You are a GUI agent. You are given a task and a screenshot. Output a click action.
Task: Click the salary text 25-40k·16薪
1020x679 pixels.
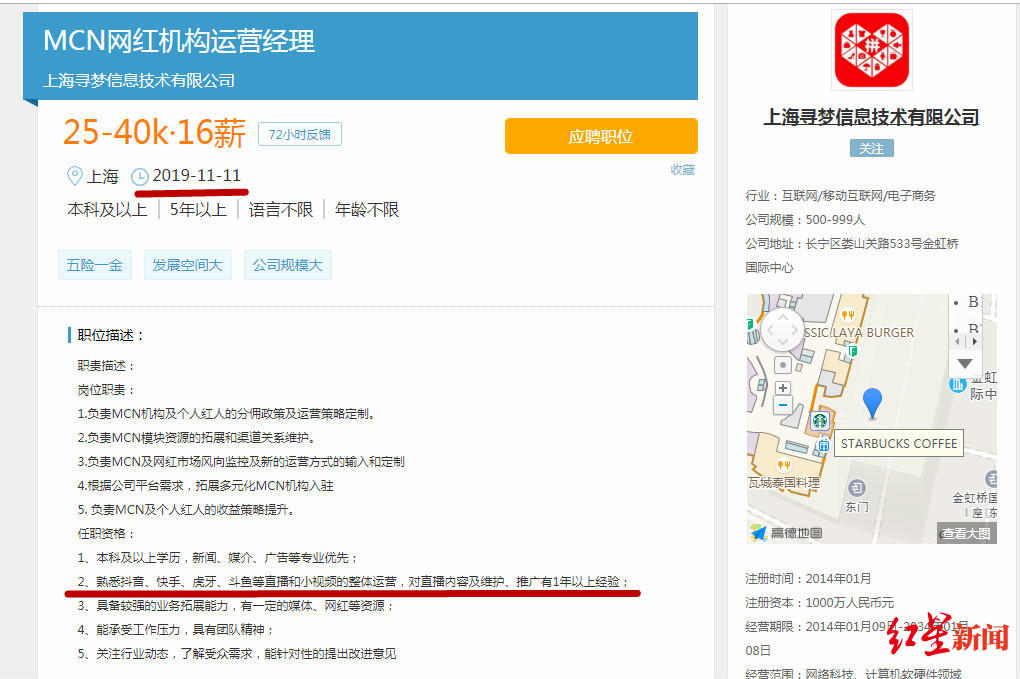click(x=154, y=133)
